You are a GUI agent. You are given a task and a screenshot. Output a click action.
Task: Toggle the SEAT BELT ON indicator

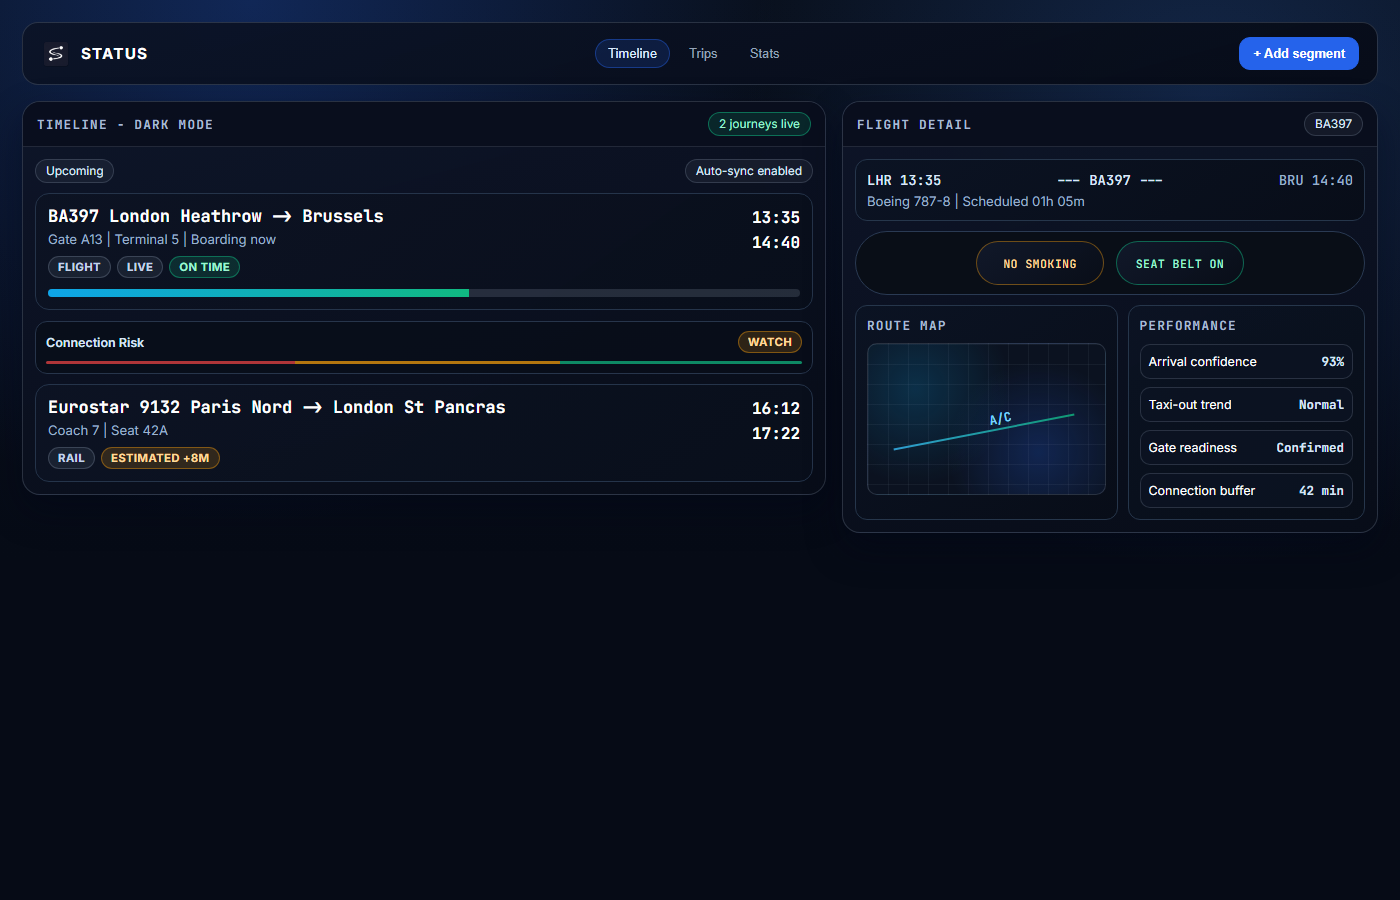[1180, 262]
